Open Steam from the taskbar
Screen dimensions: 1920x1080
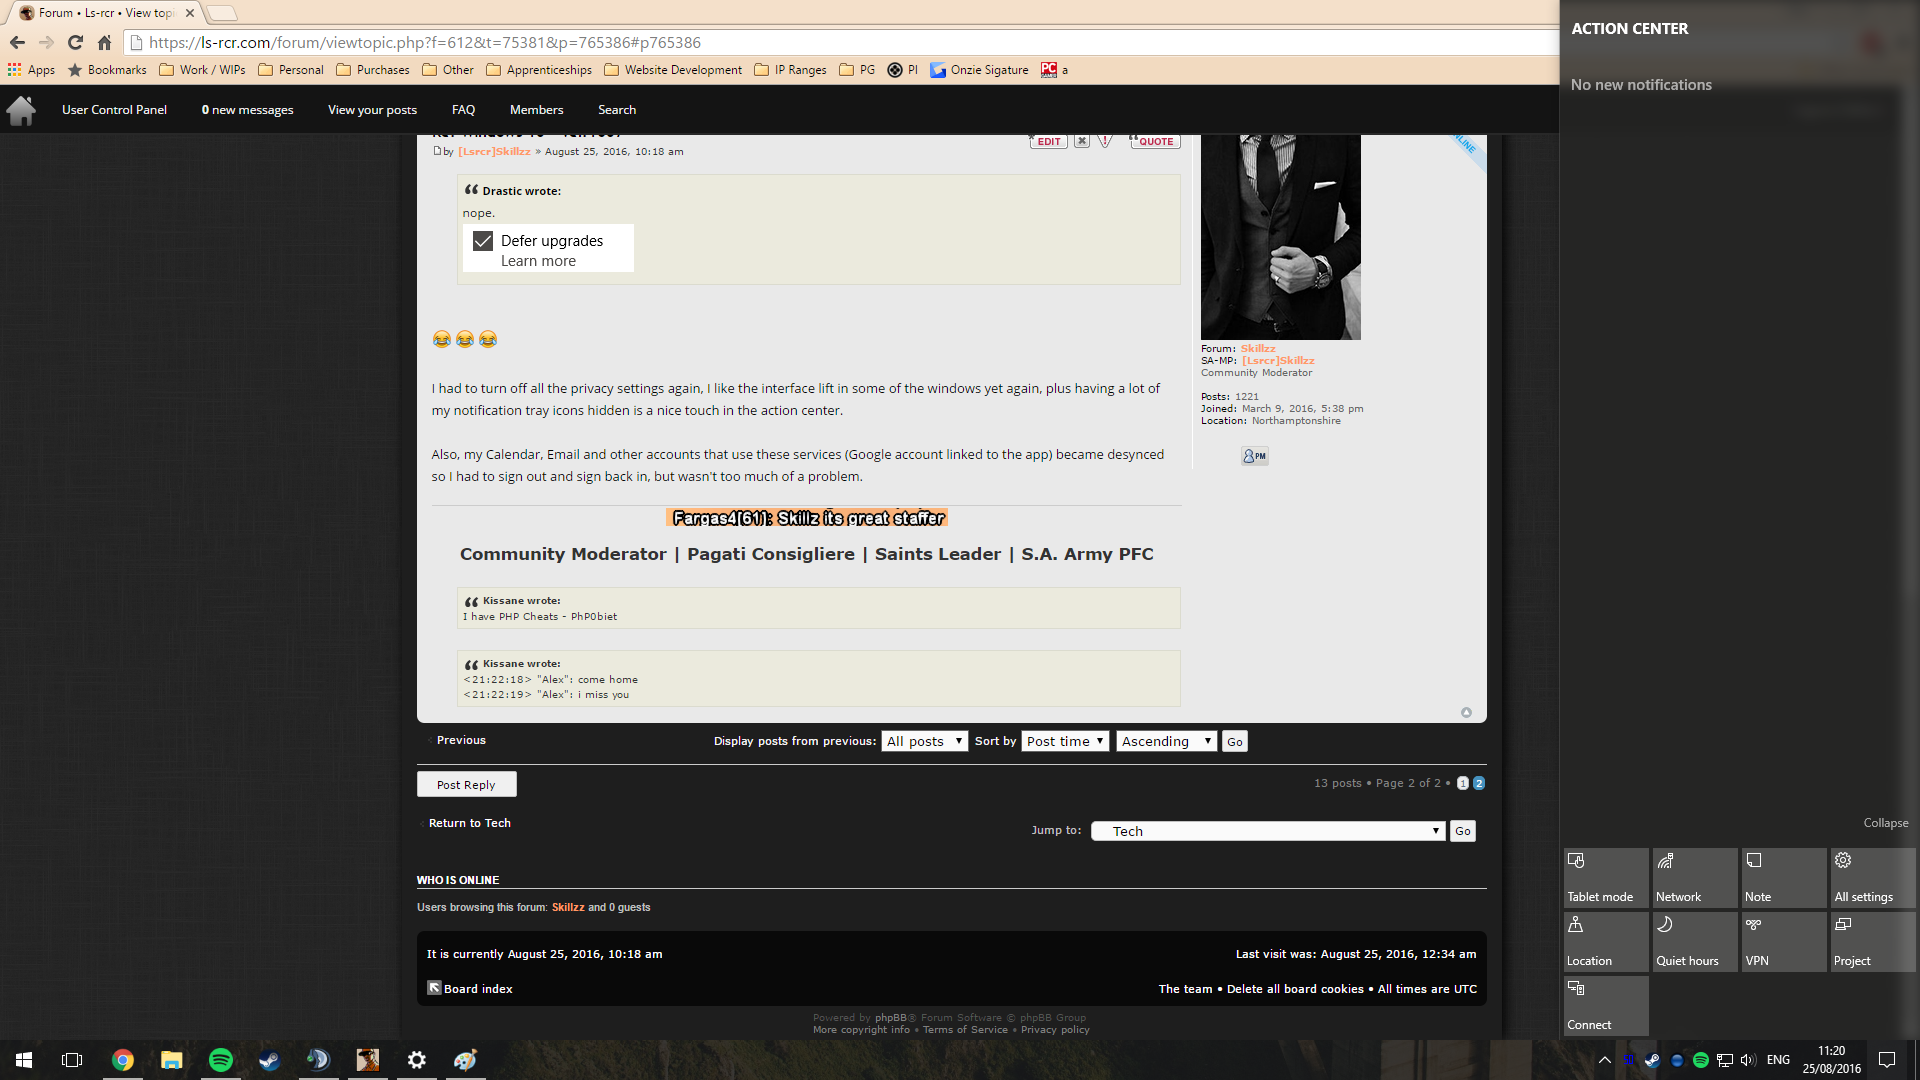pos(270,1060)
